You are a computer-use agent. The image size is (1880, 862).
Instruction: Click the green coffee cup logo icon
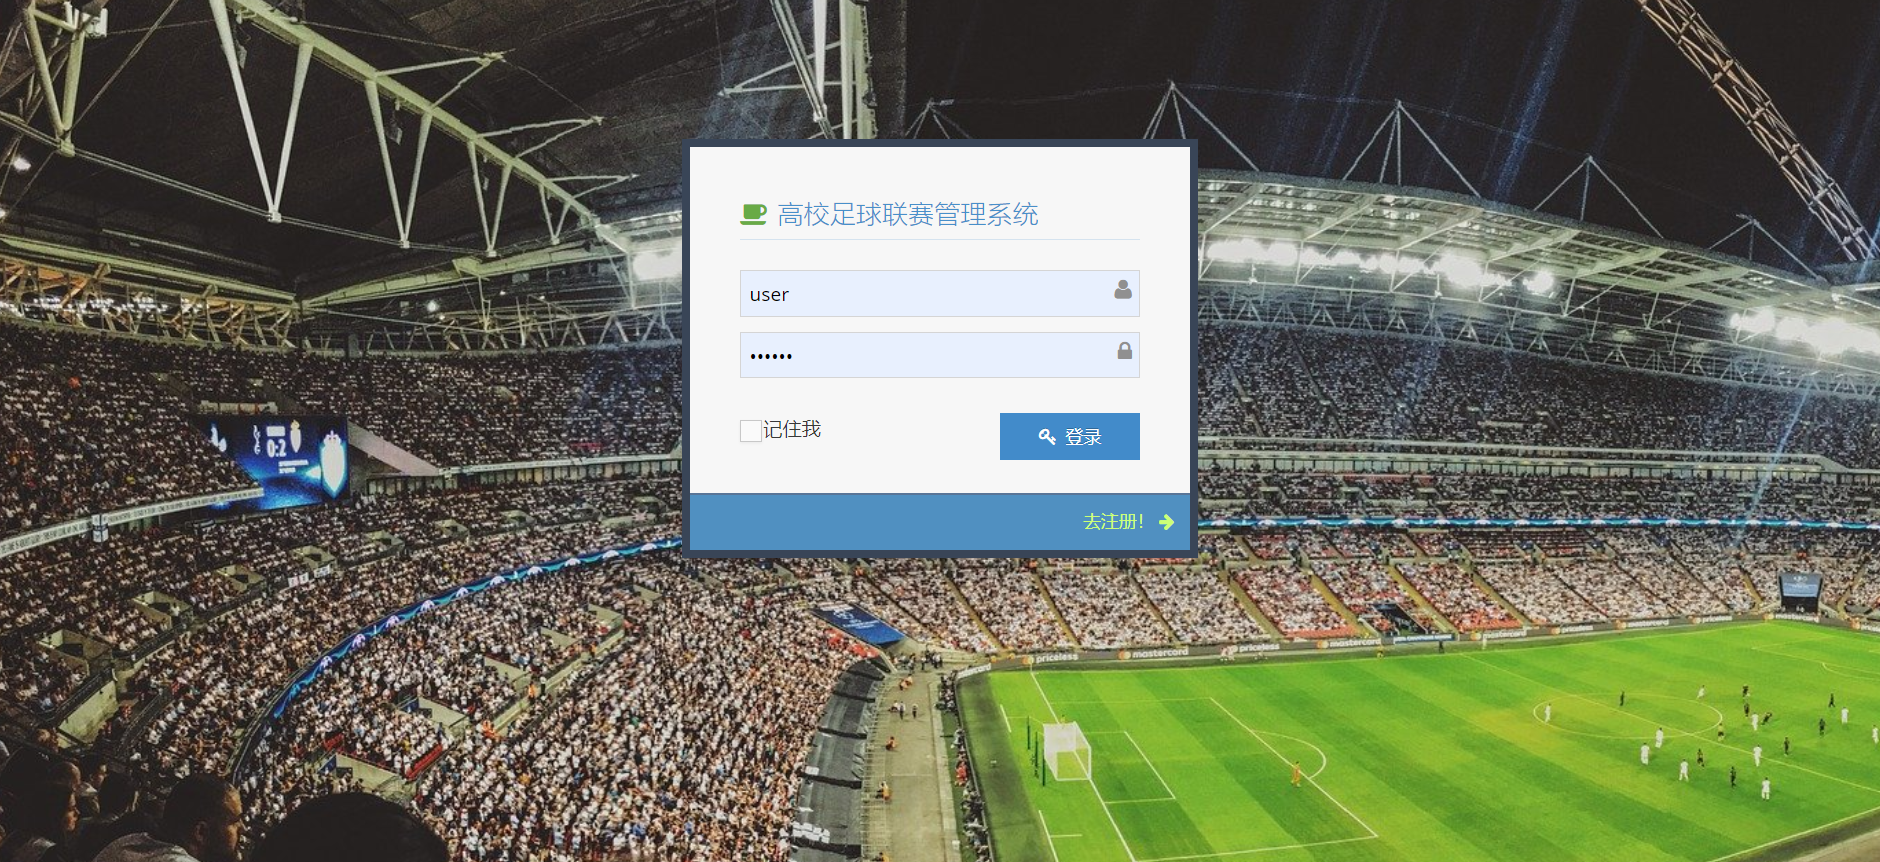click(753, 214)
